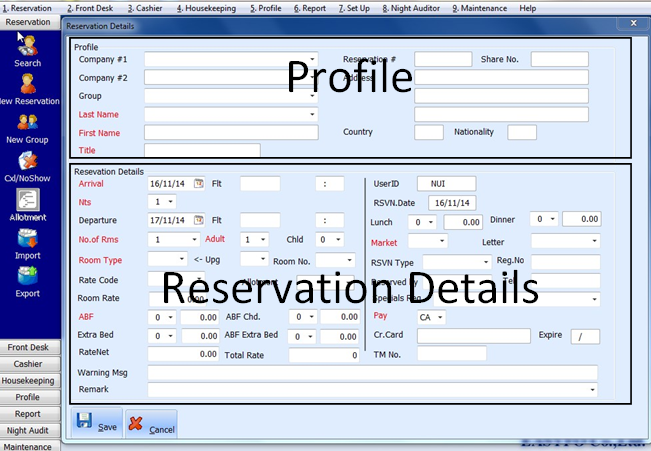Click the Country code field
Image resolution: width=651 pixels, height=451 pixels.
[429, 132]
